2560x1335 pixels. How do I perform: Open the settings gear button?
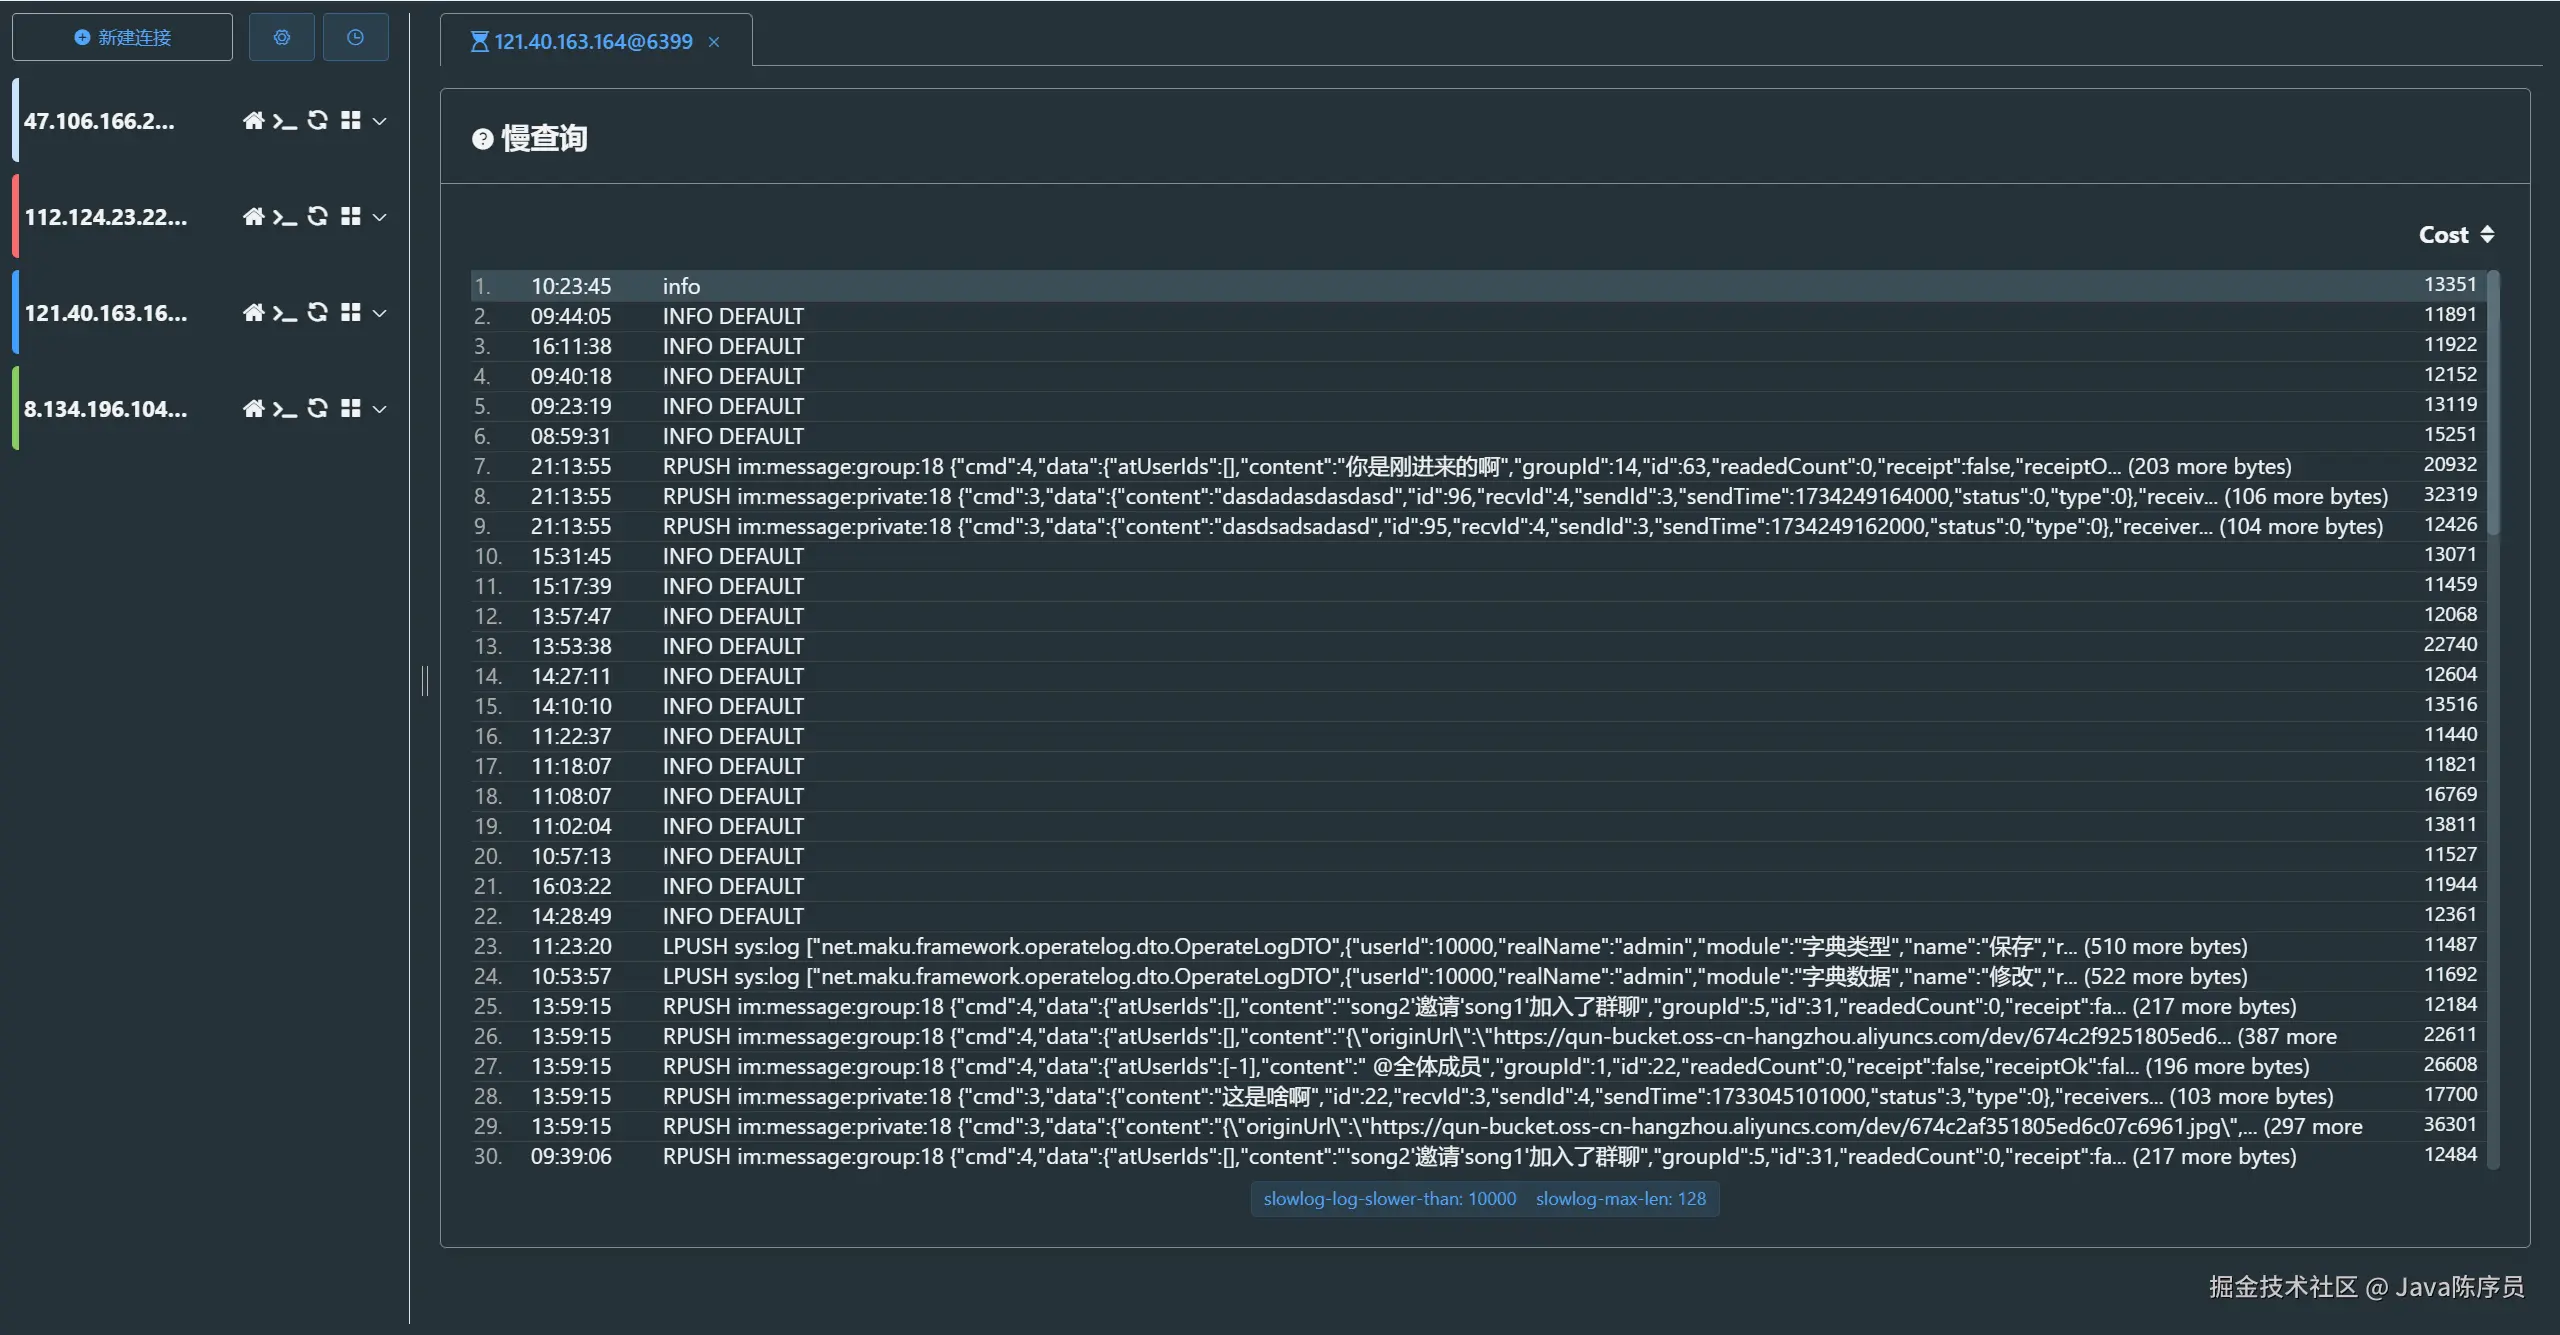pyautogui.click(x=282, y=38)
